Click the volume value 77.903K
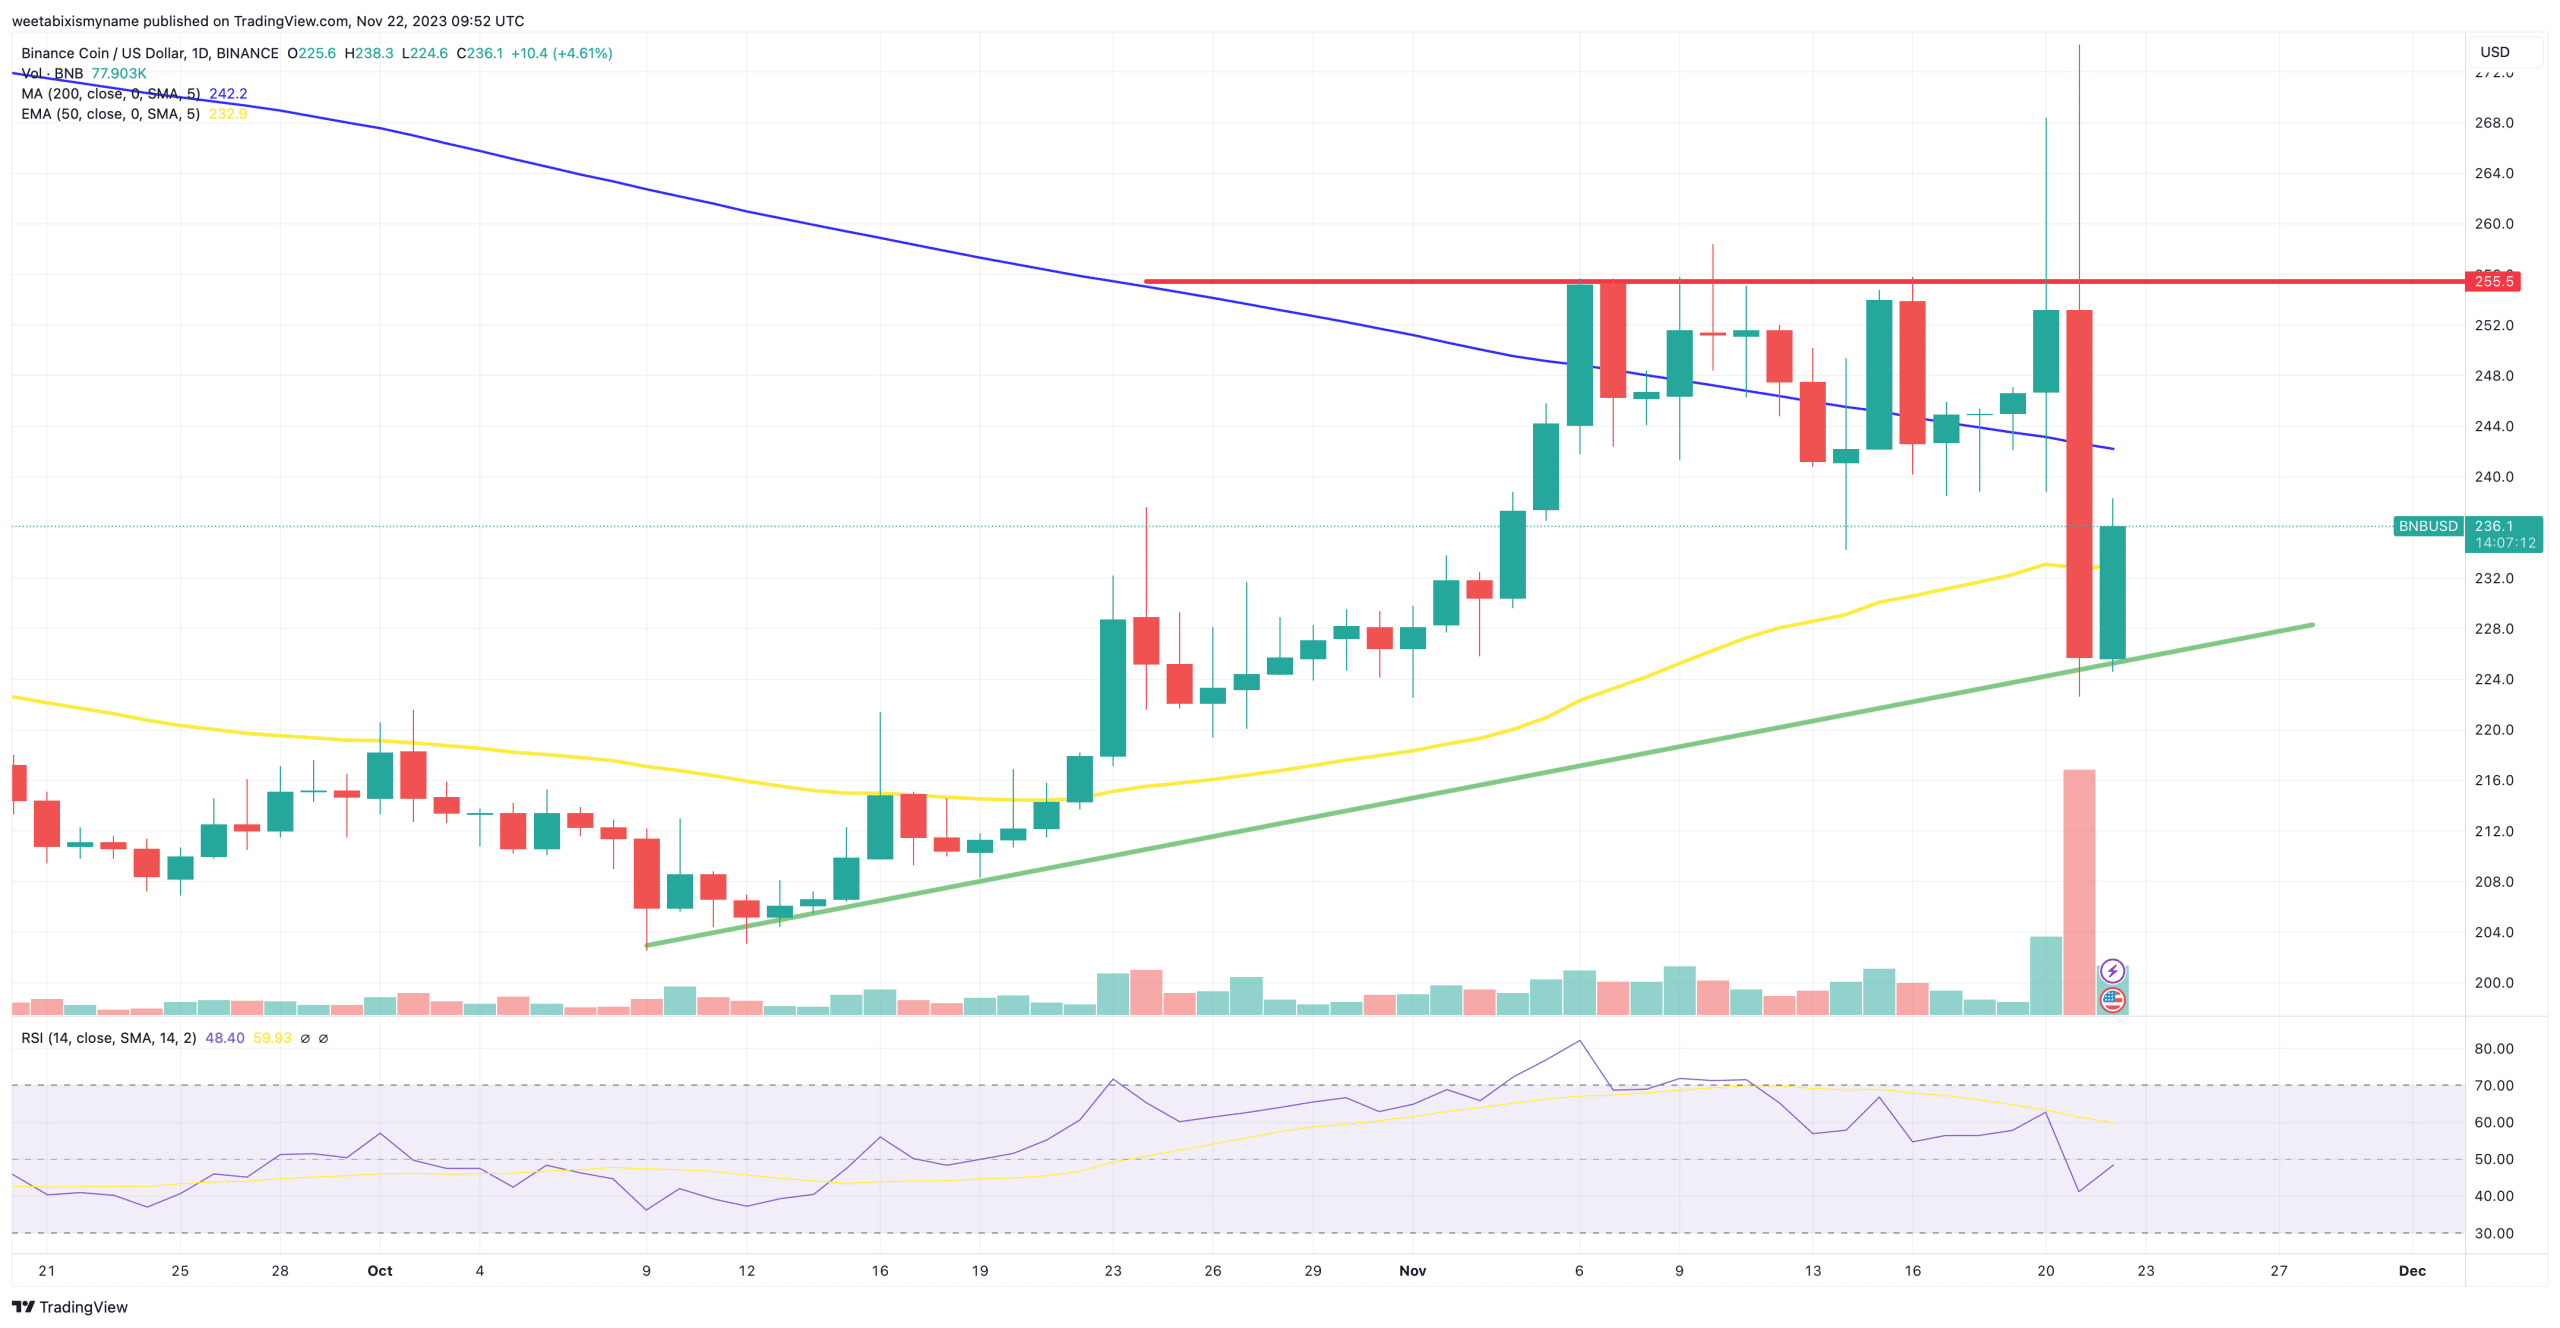 (x=119, y=73)
